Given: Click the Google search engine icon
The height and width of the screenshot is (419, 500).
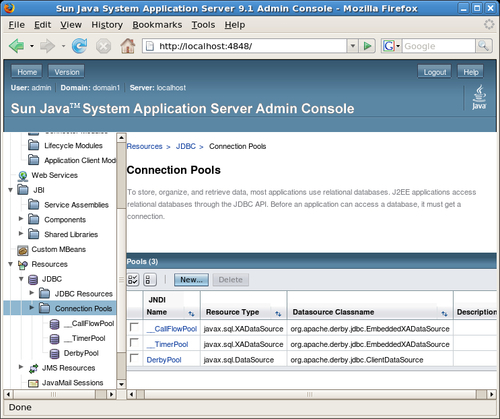Looking at the screenshot, I should (389, 46).
